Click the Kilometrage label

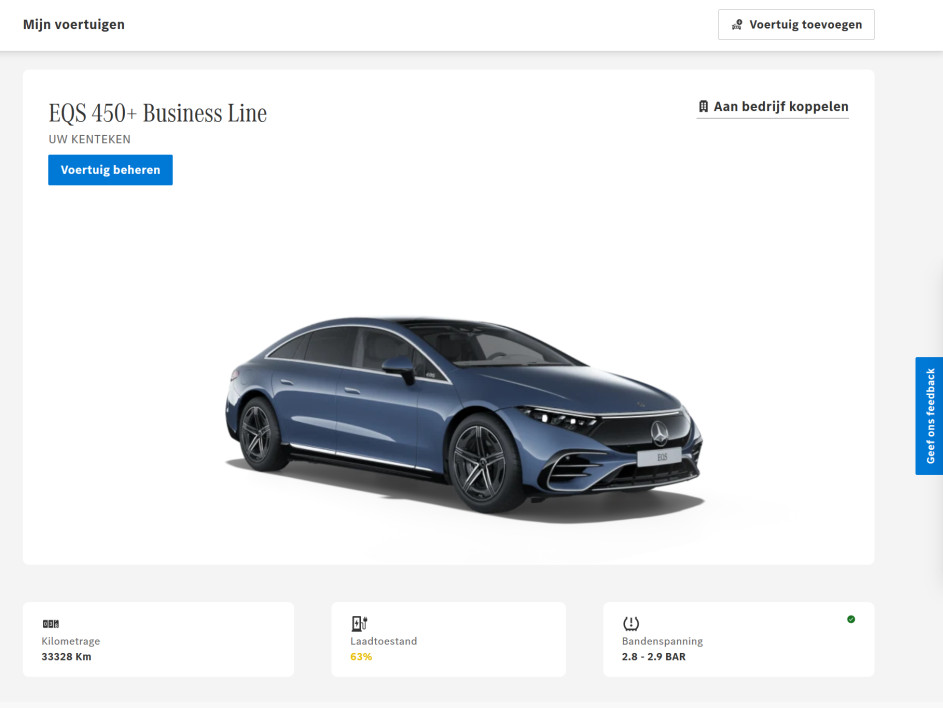pyautogui.click(x=70, y=641)
